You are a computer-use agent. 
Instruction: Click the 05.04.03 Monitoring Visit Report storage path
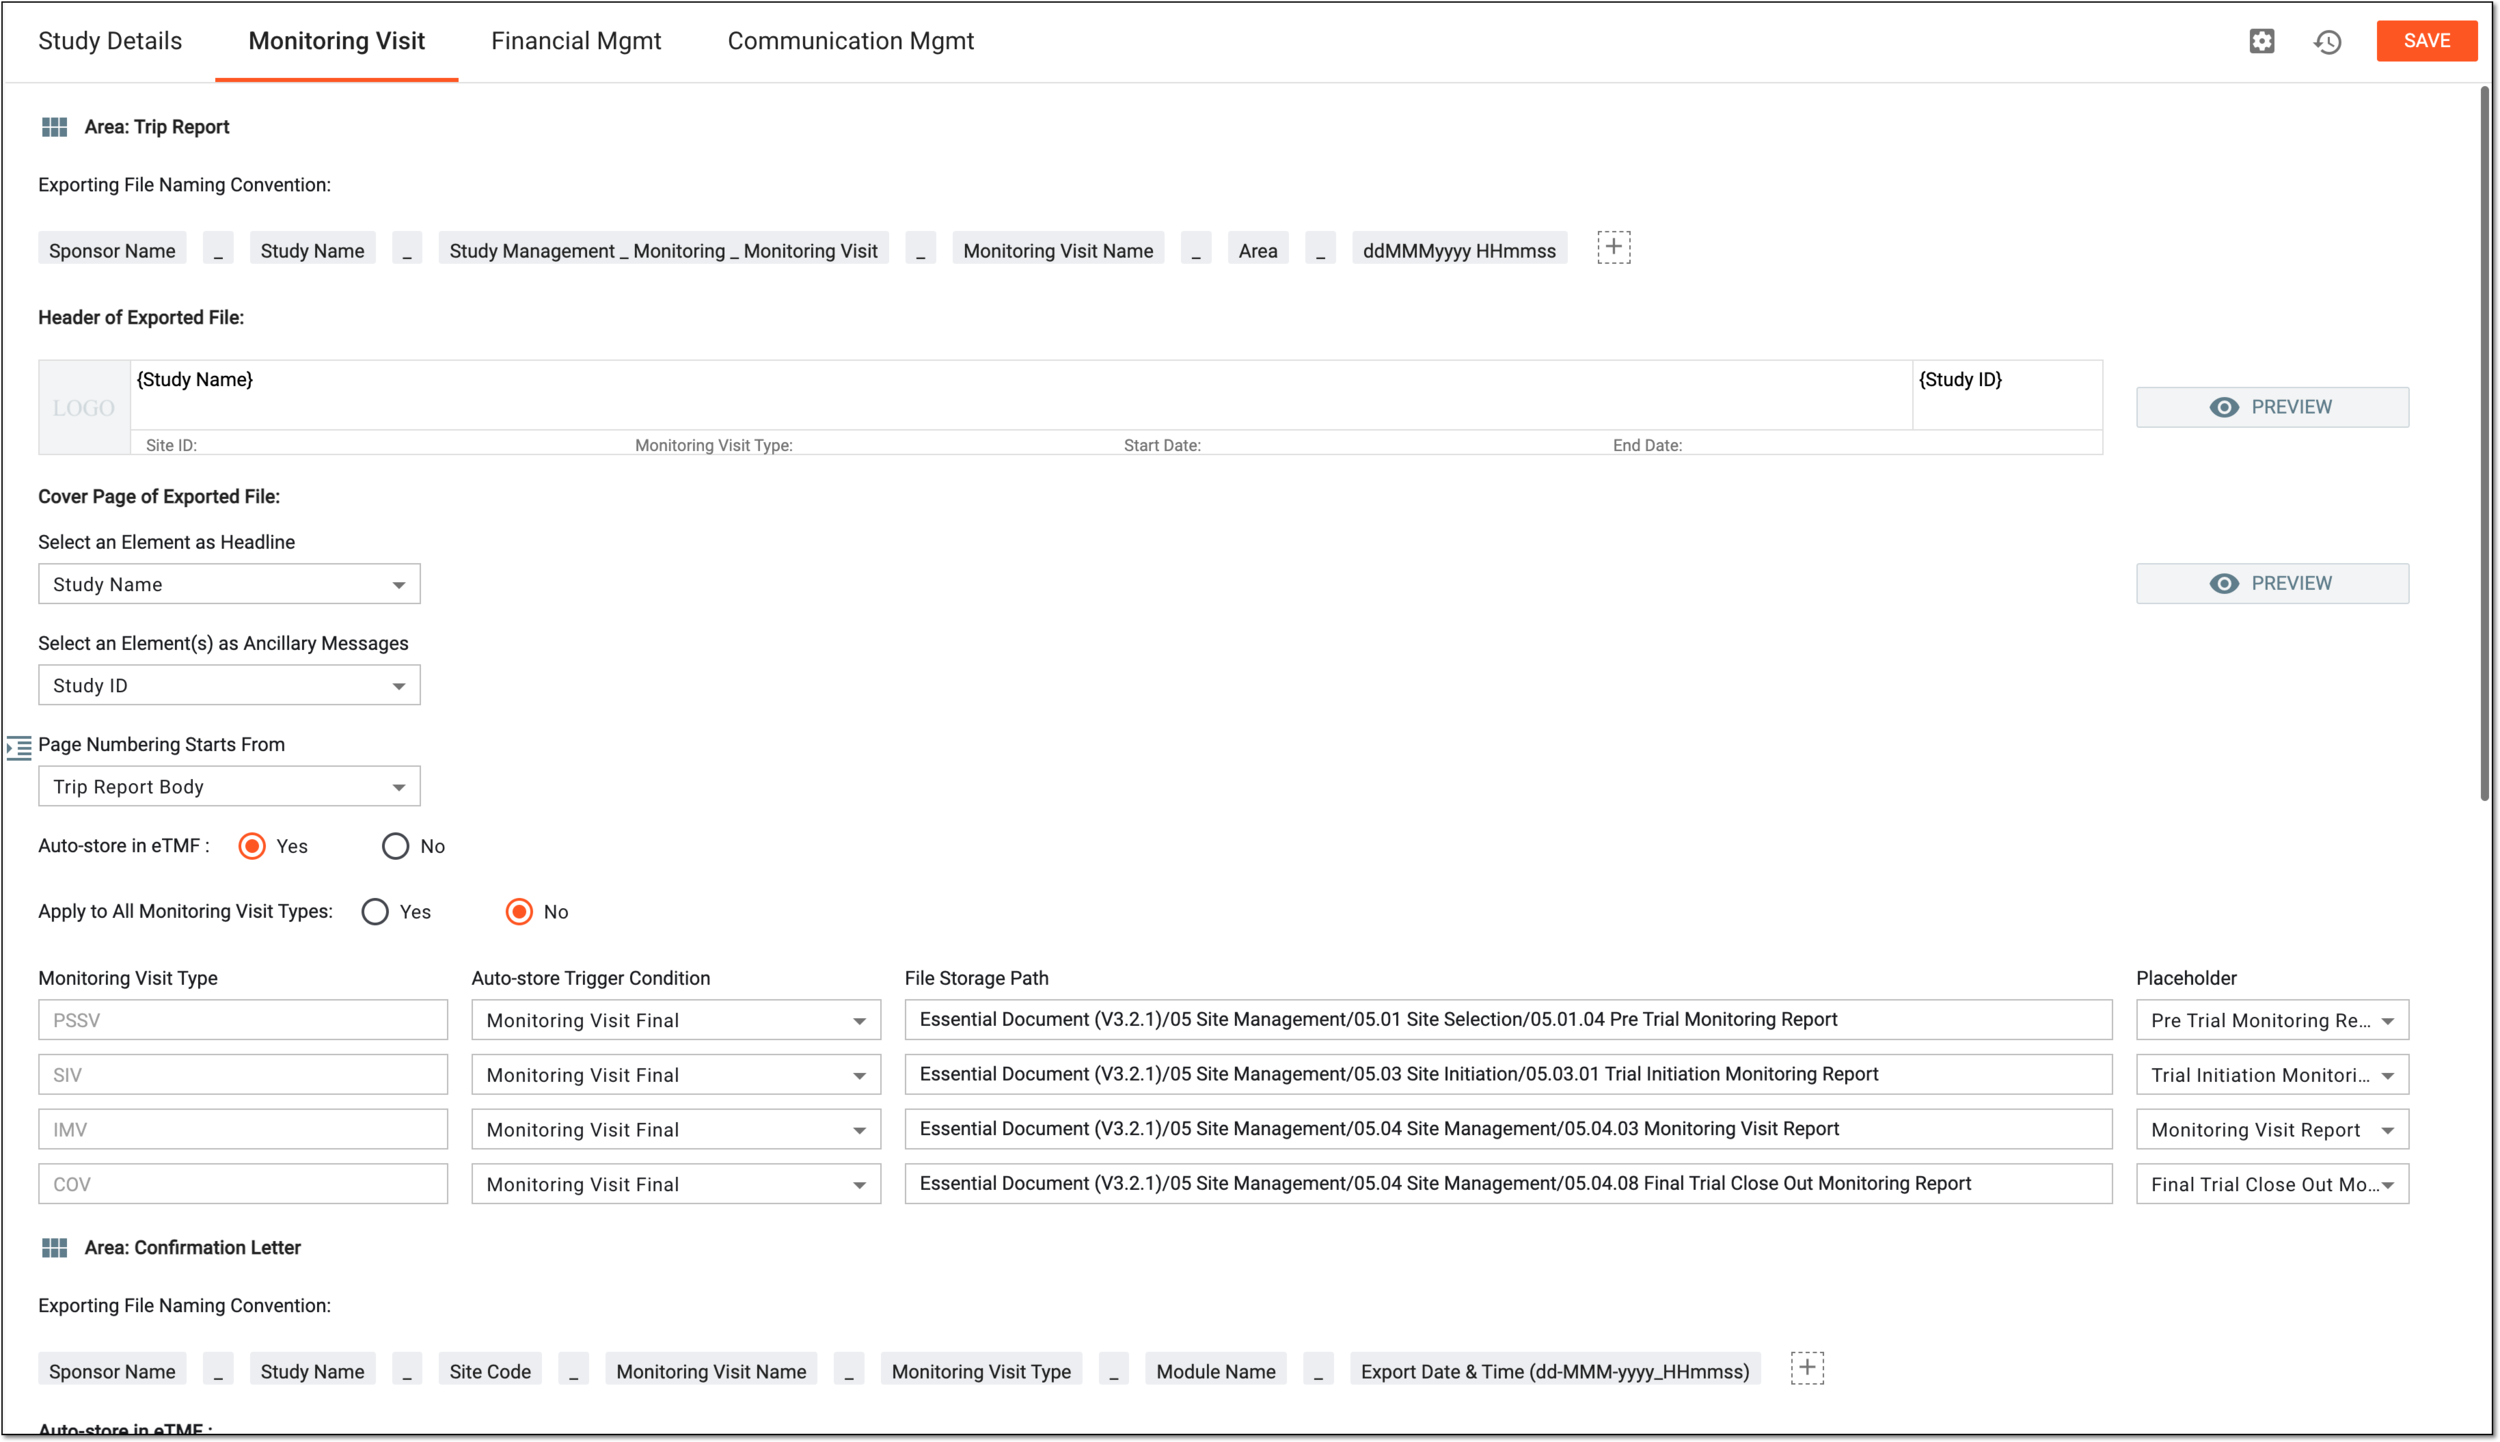coord(1508,1129)
